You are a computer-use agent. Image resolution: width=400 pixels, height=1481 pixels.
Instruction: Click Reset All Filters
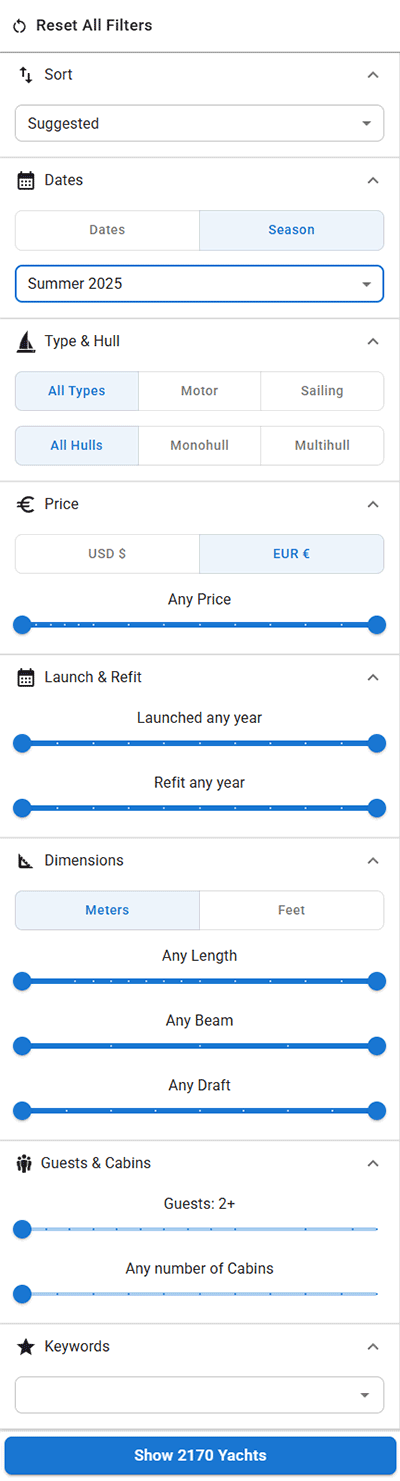click(x=94, y=25)
